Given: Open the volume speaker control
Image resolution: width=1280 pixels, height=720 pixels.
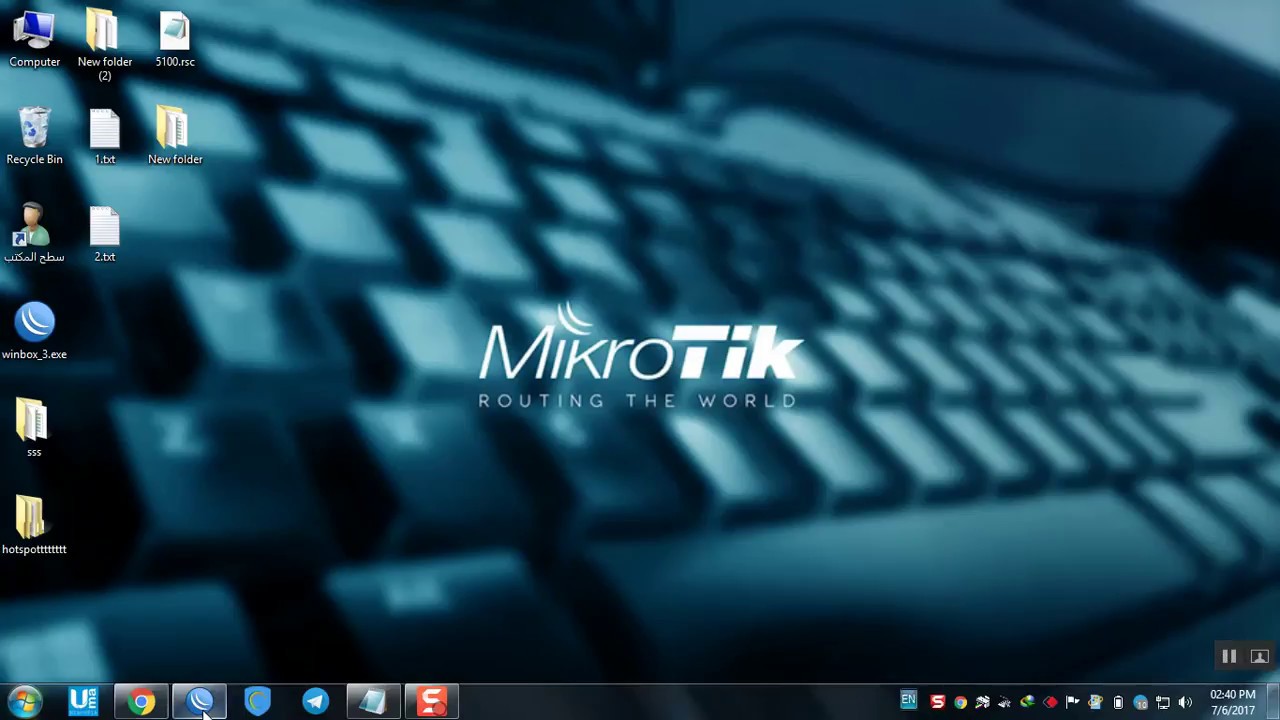Looking at the screenshot, I should click(1185, 702).
